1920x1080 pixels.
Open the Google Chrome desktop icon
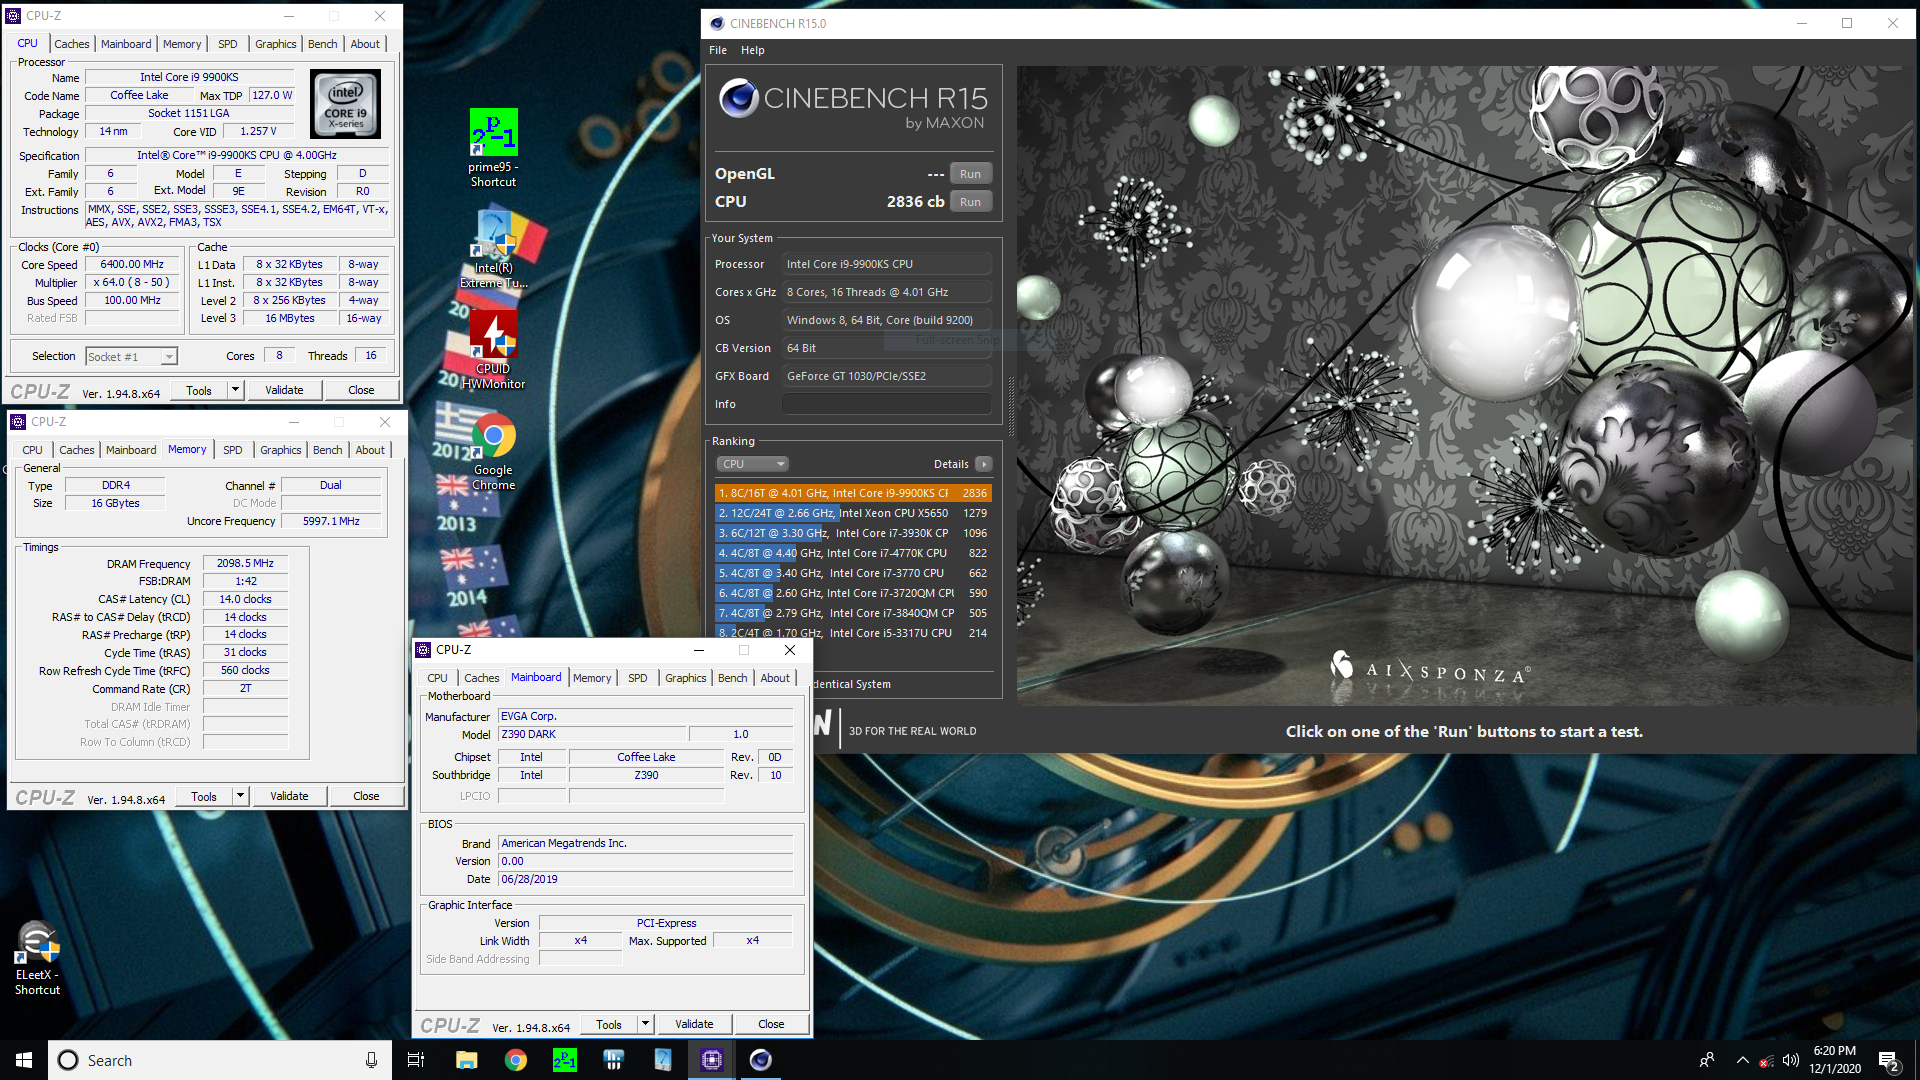[493, 453]
